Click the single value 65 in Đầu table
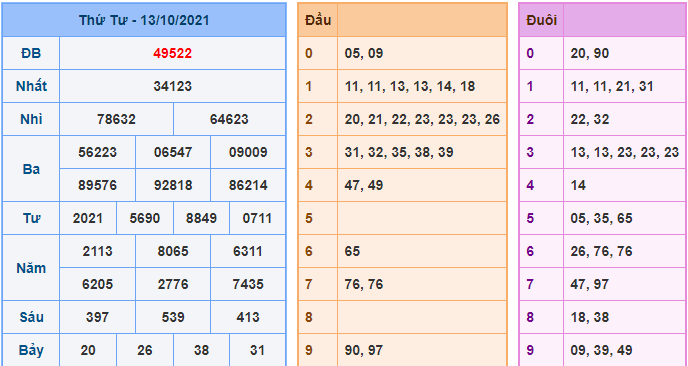 pos(352,251)
